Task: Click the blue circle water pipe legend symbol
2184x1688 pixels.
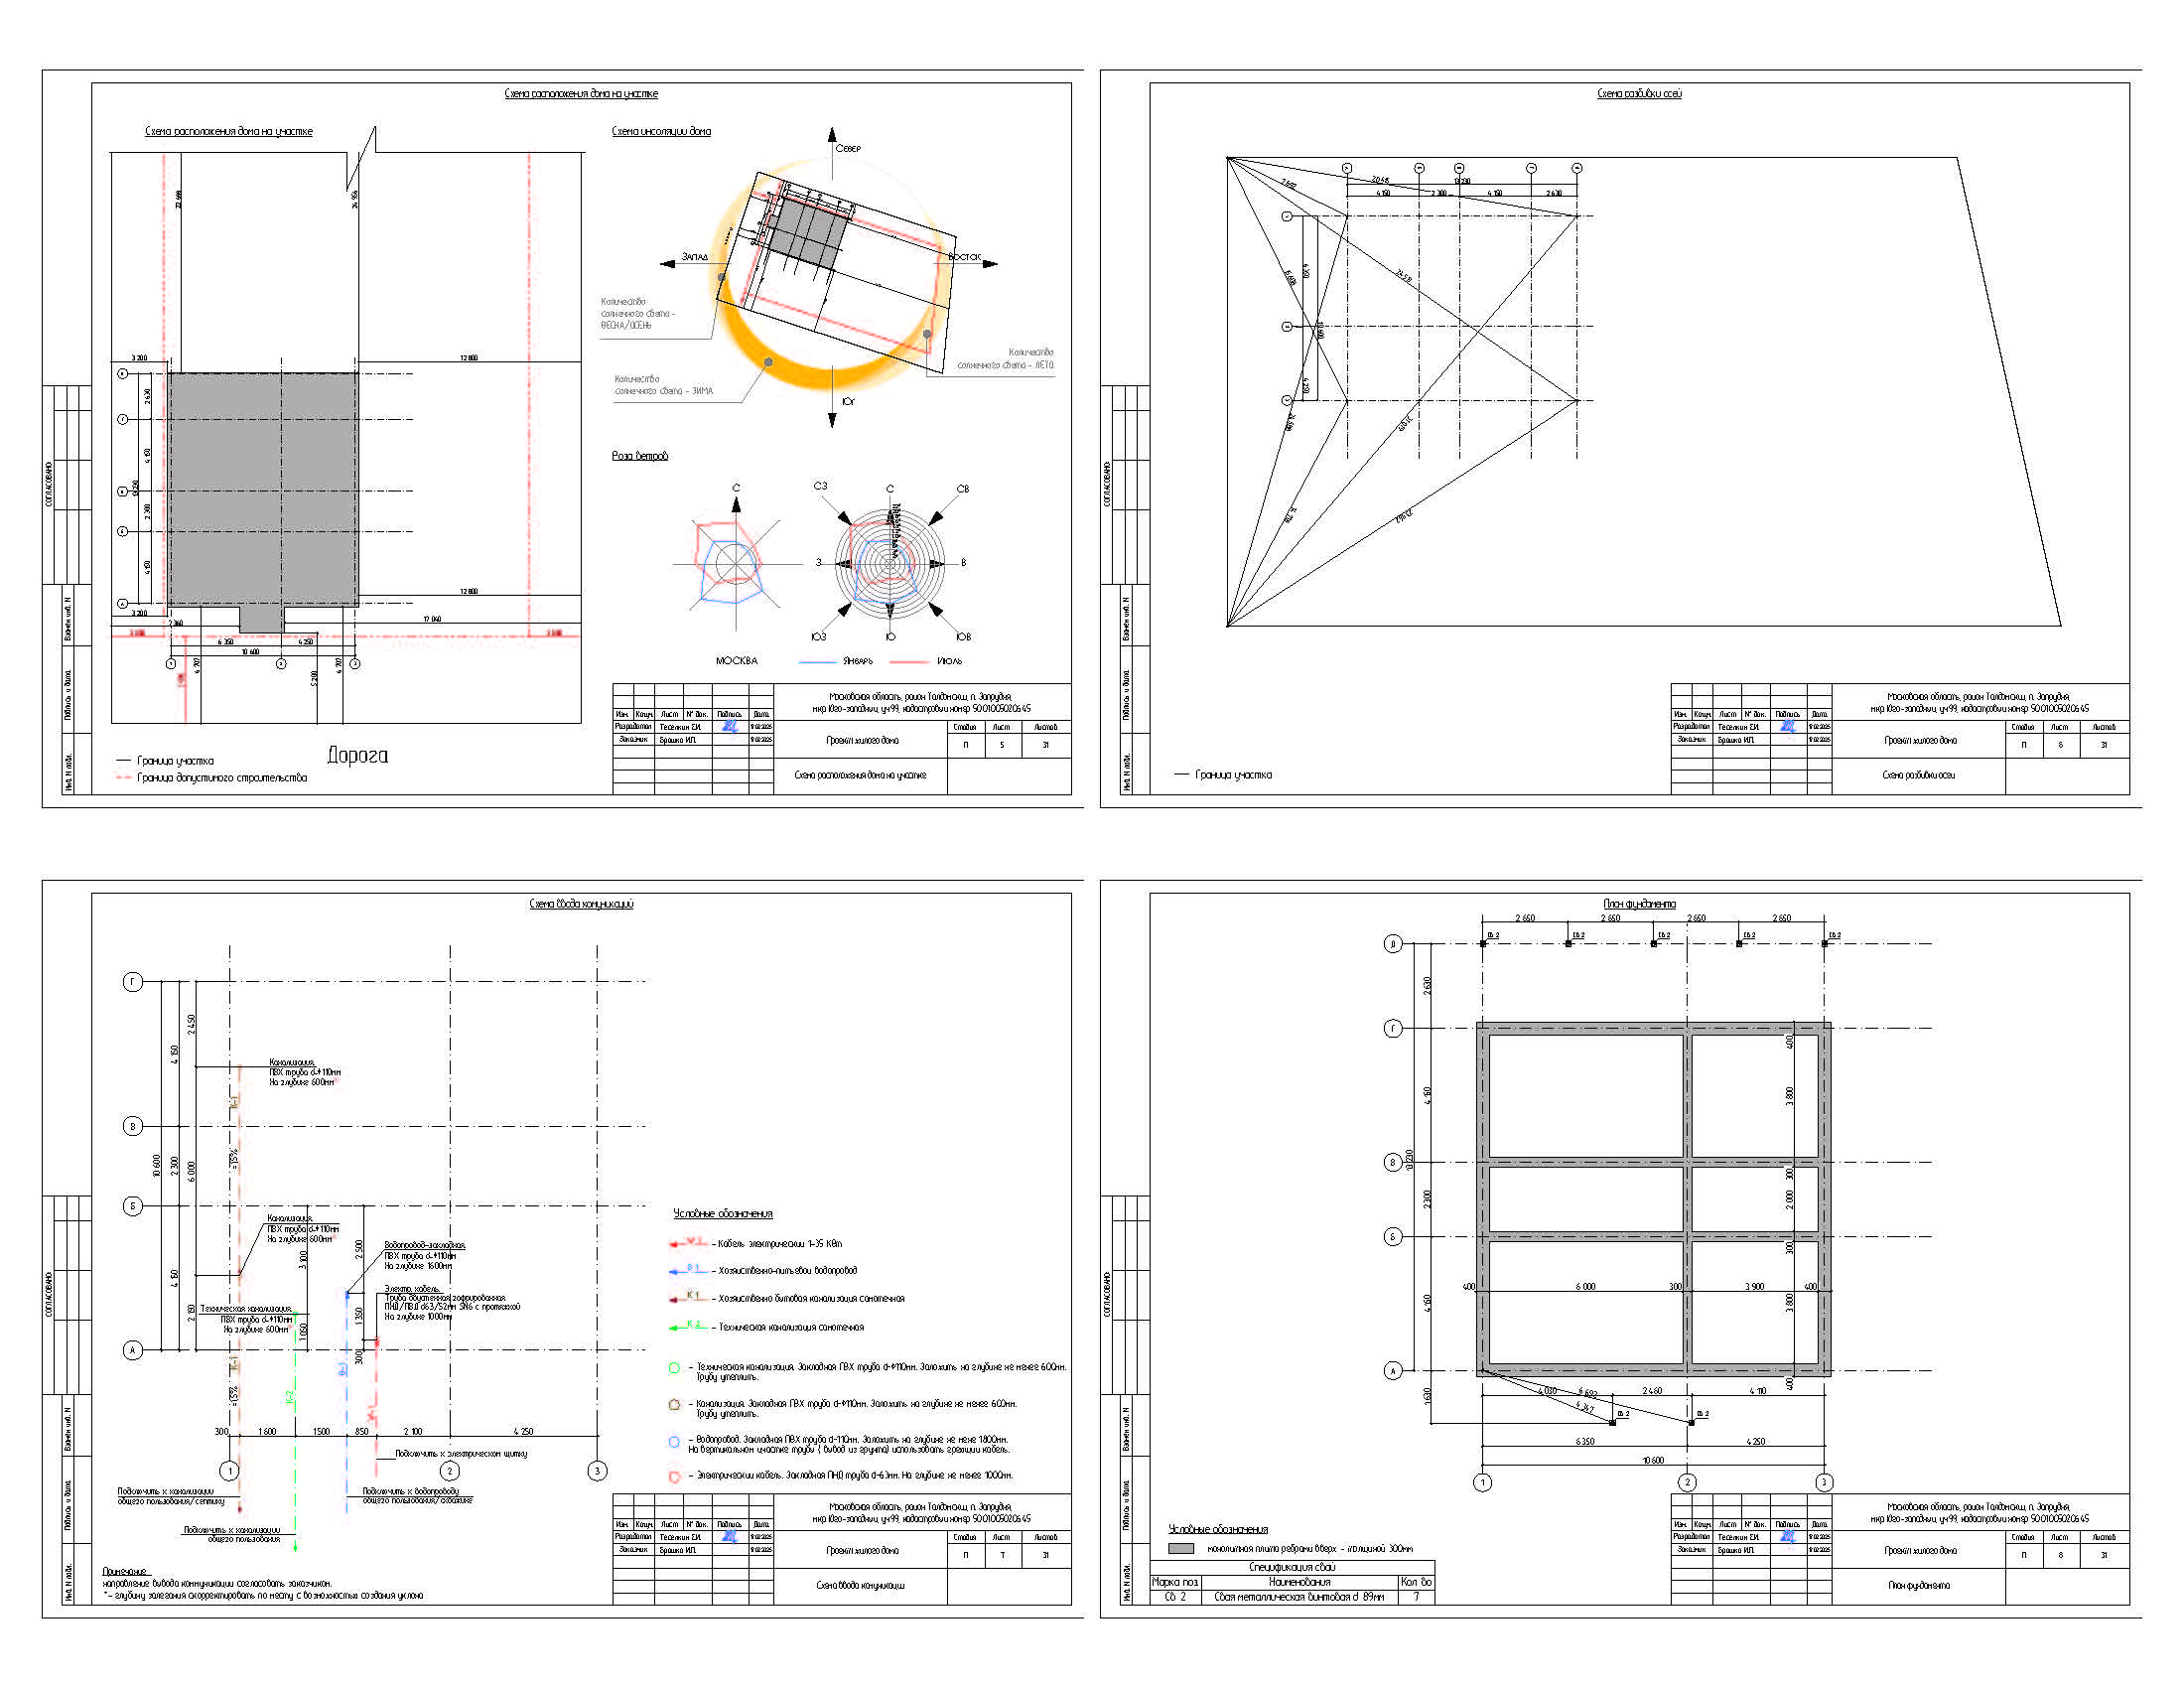Action: 674,1442
